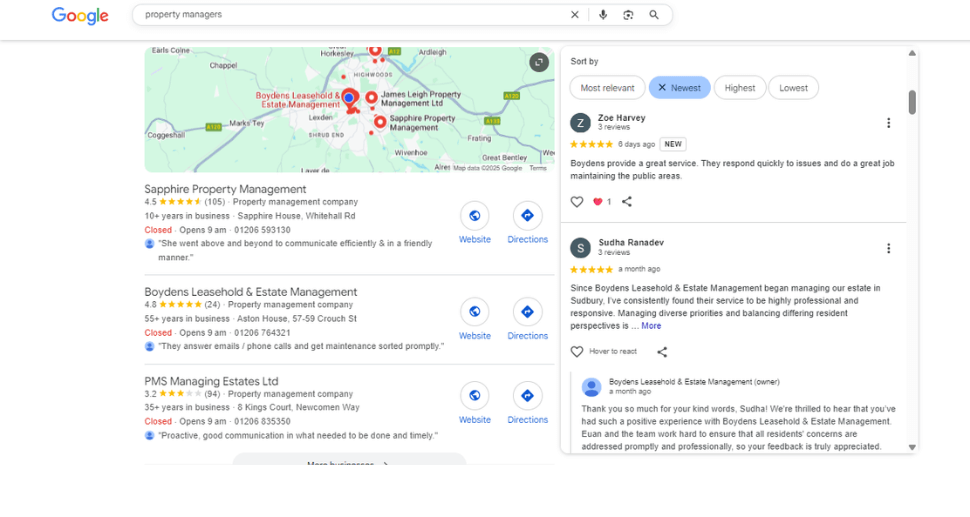Click PMS Managing Estates 3.2 star rating
This screenshot has width=970, height=517.
pos(182,394)
